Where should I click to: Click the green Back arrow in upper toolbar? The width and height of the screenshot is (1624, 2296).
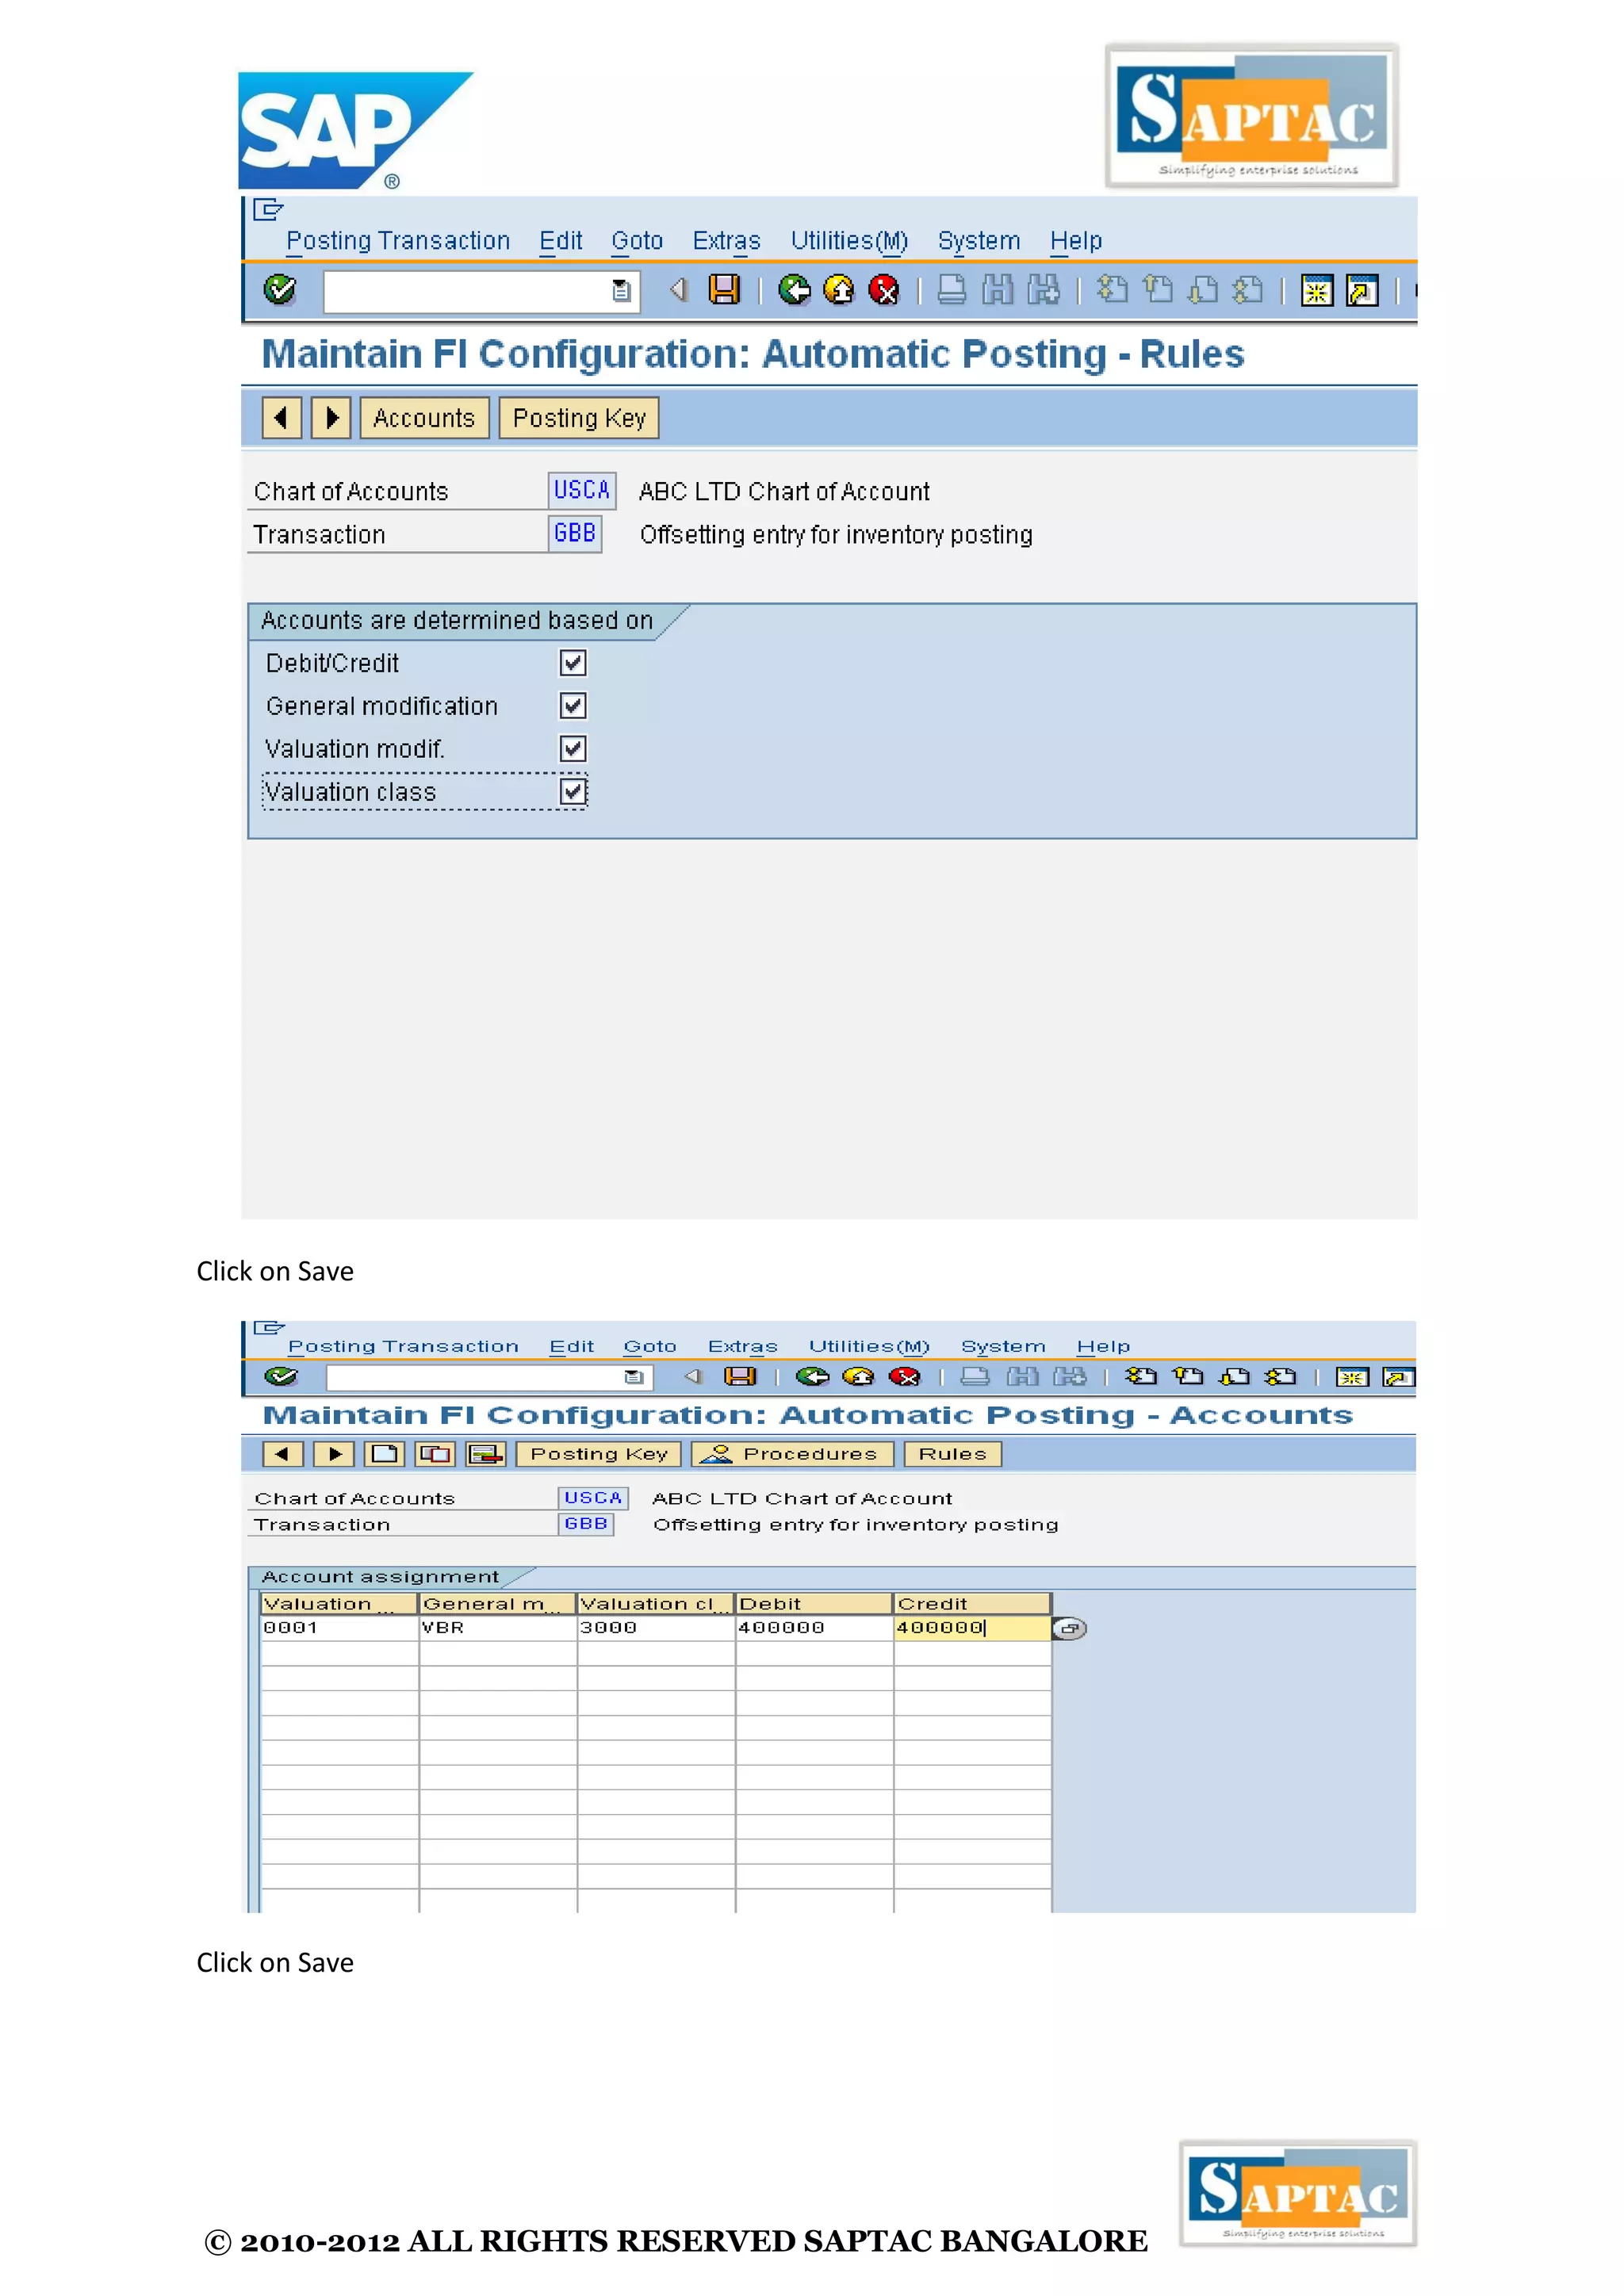(794, 290)
